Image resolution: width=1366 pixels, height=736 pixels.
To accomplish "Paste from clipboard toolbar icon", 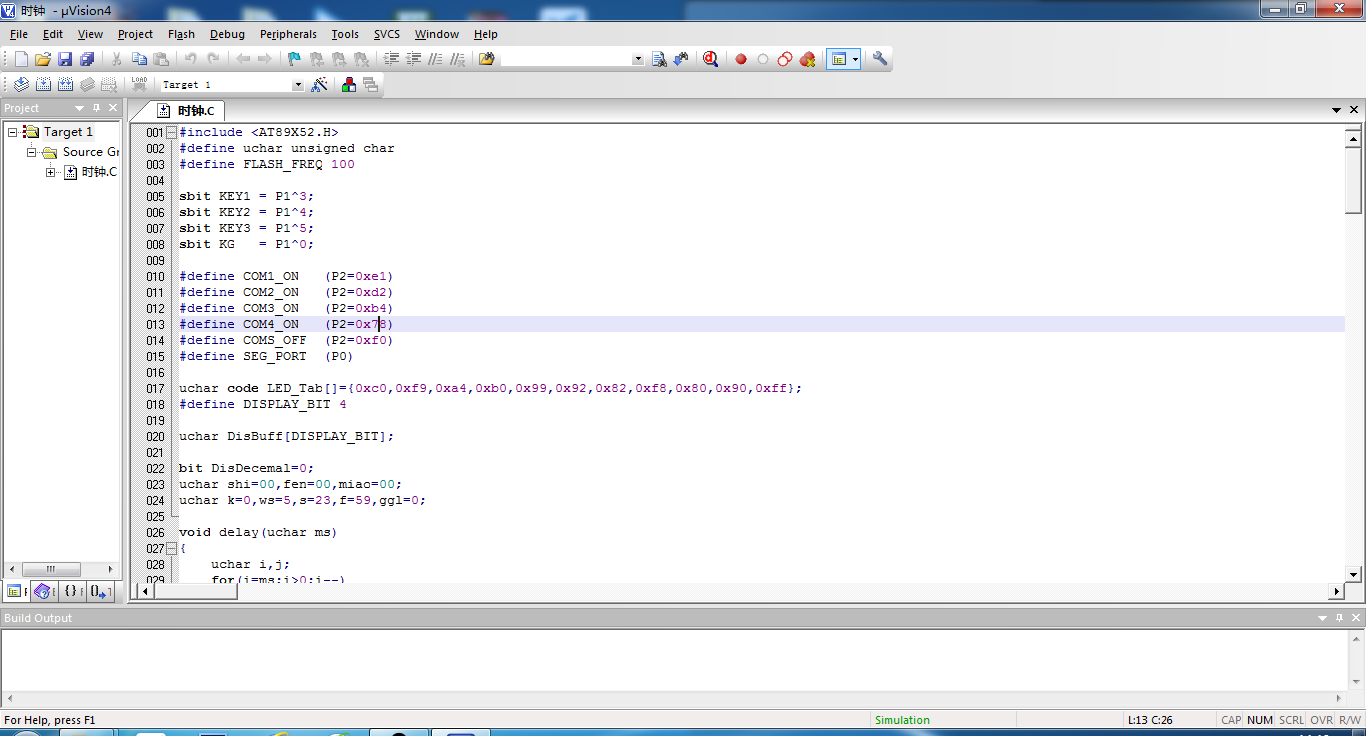I will (161, 59).
